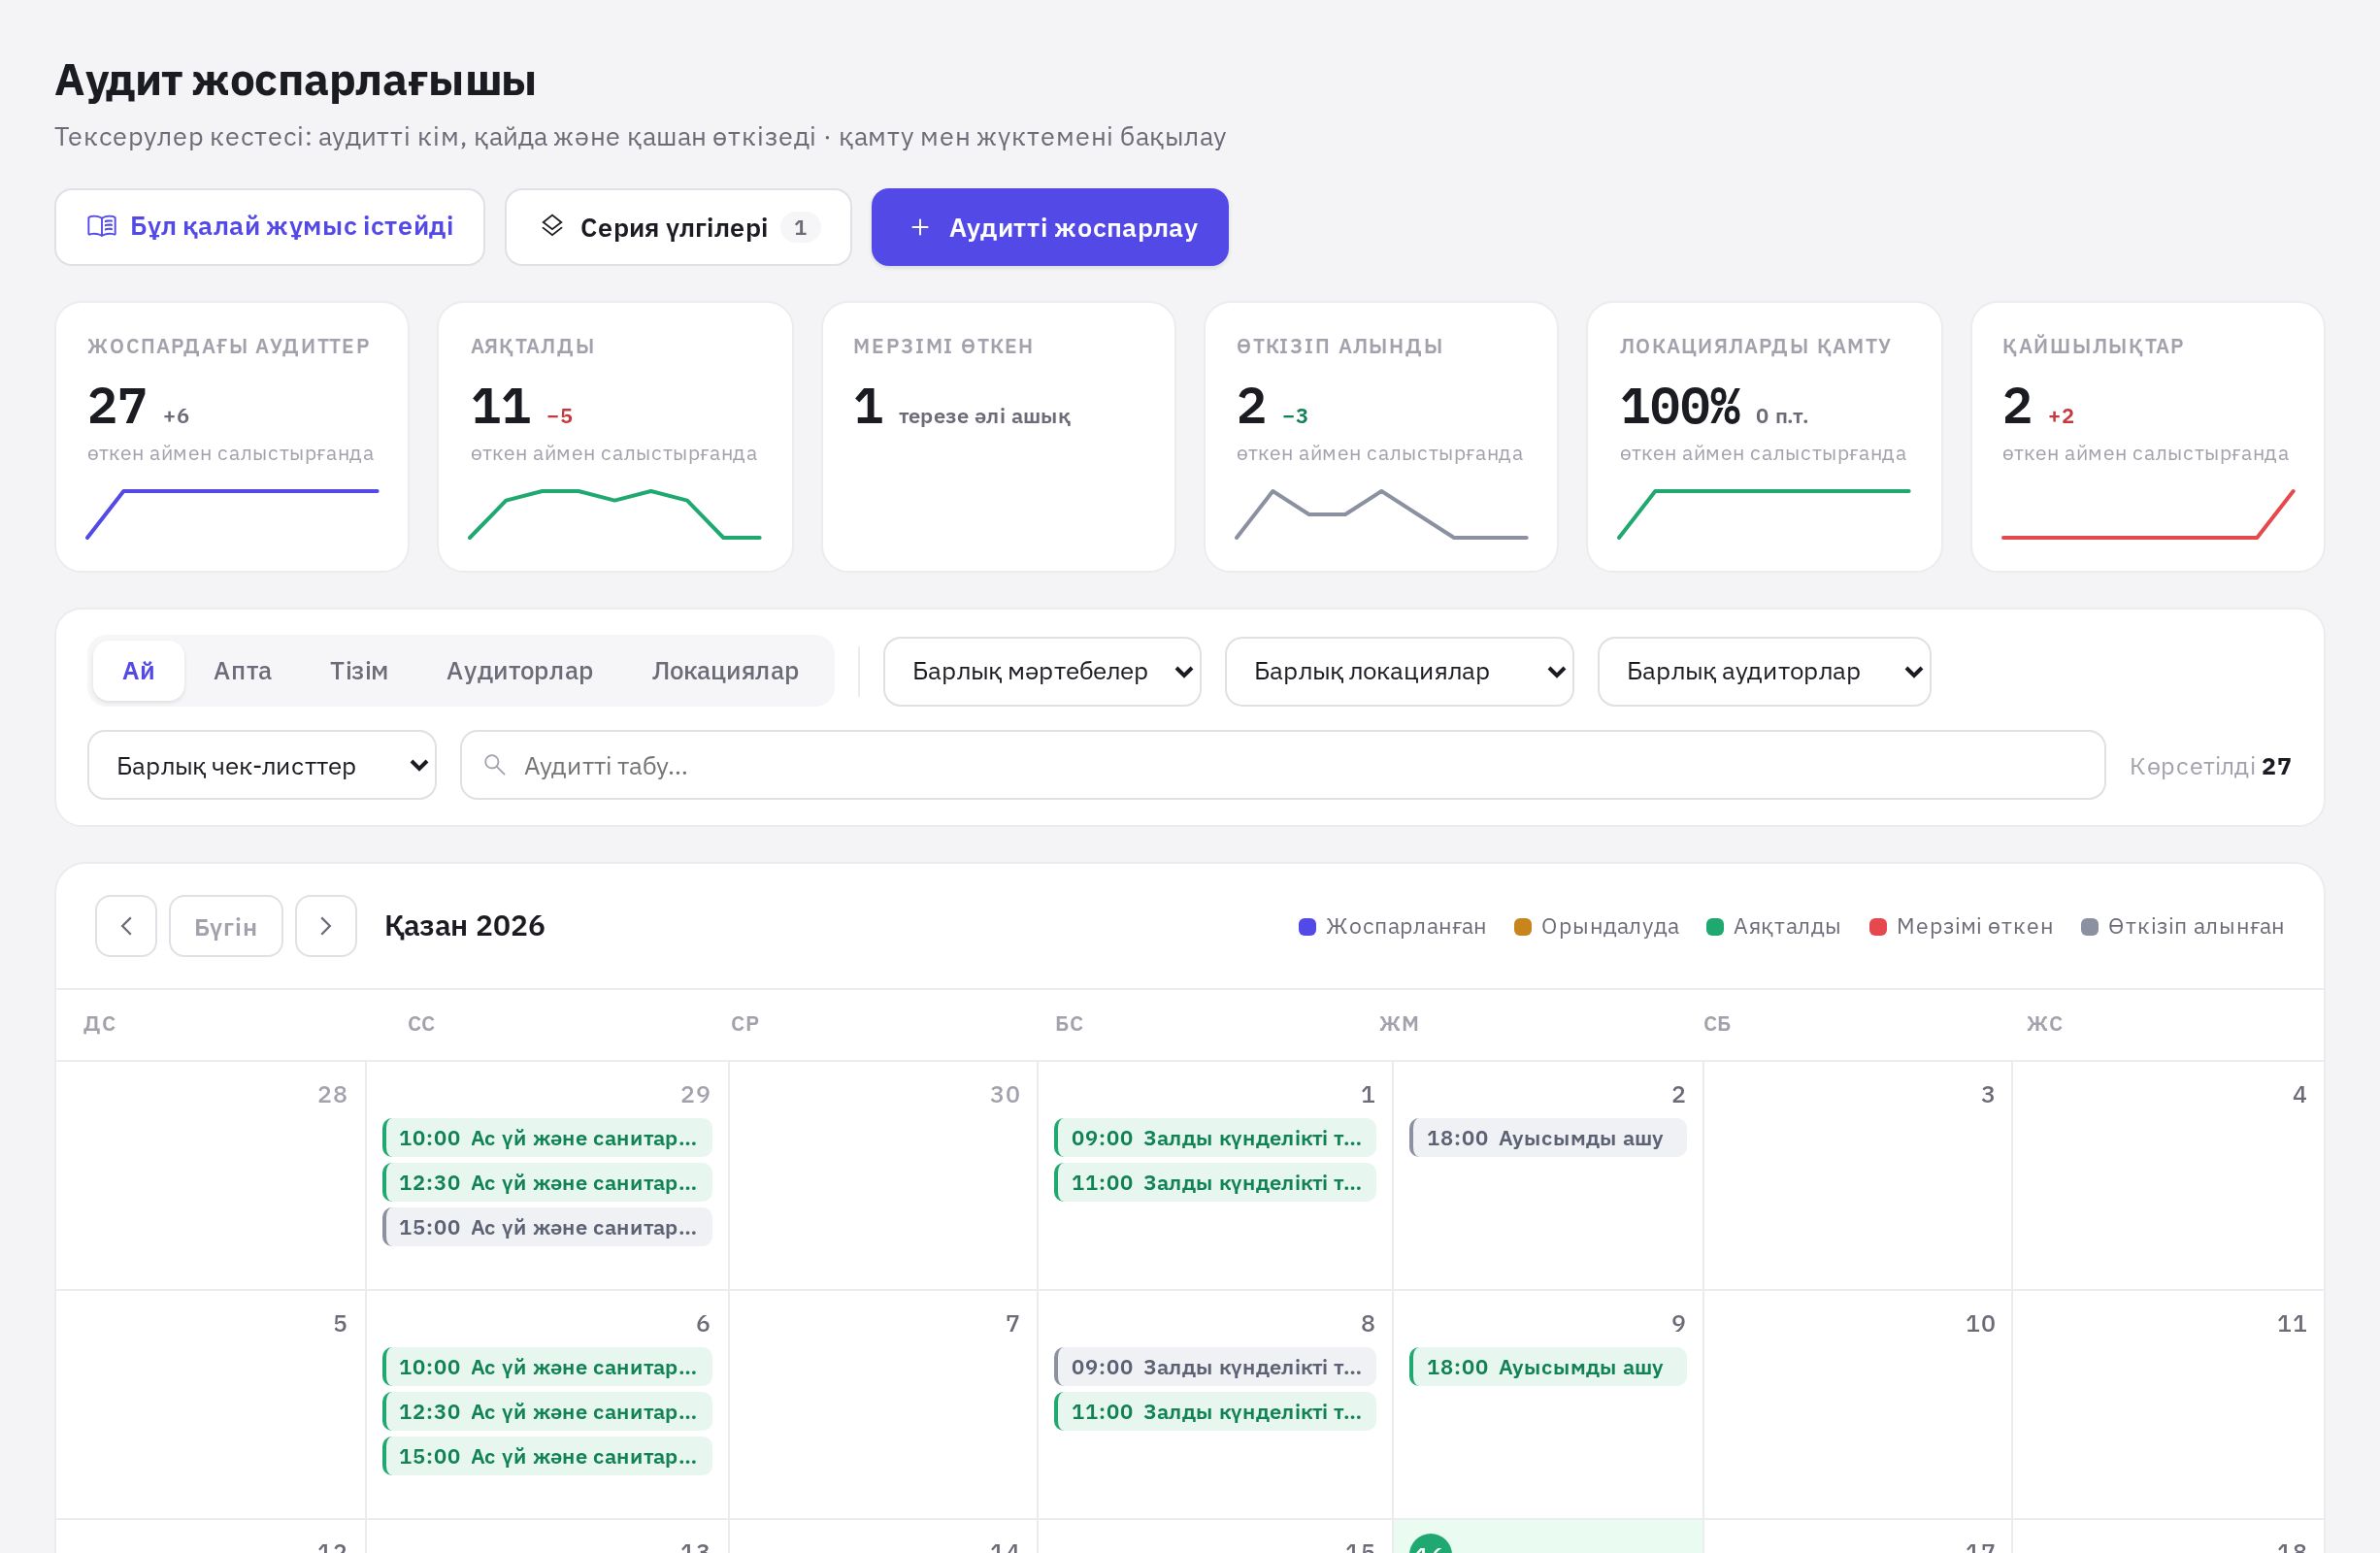Open the 10:00 audit event on the 29th
The height and width of the screenshot is (1553, 2380).
point(547,1138)
